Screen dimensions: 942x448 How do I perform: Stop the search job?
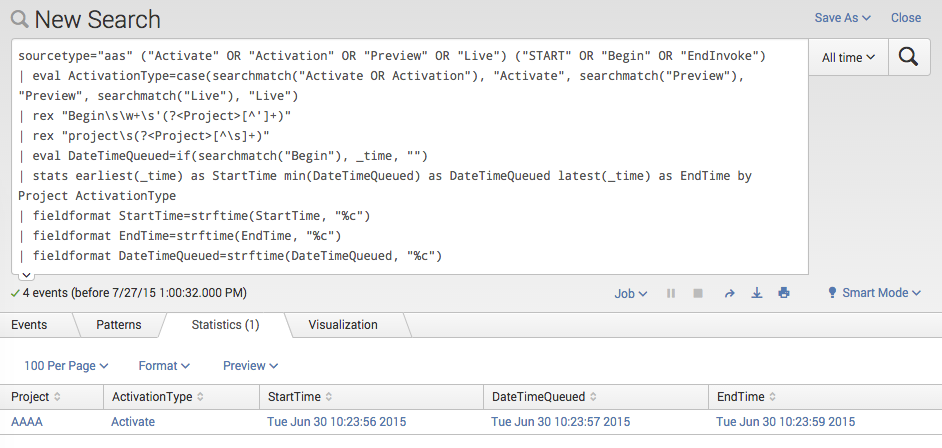(698, 293)
